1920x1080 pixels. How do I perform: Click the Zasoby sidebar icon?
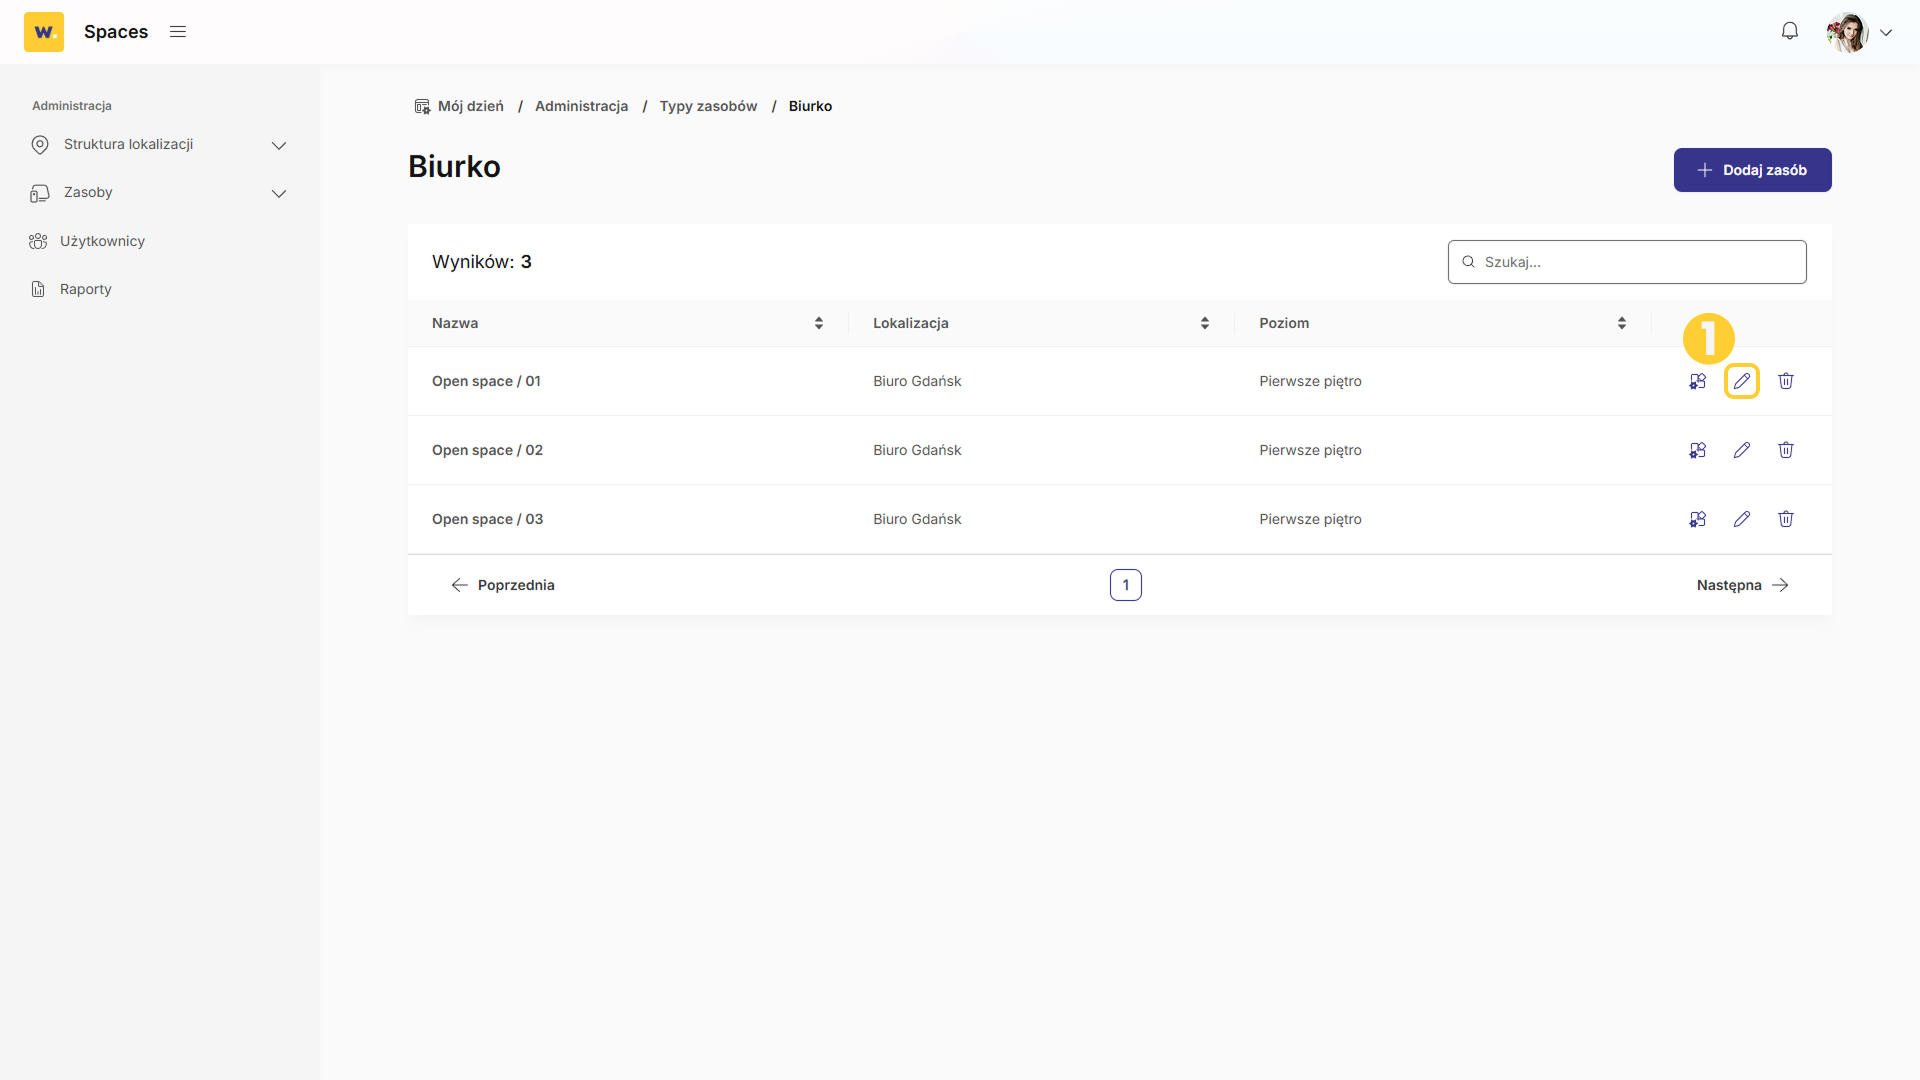point(40,193)
